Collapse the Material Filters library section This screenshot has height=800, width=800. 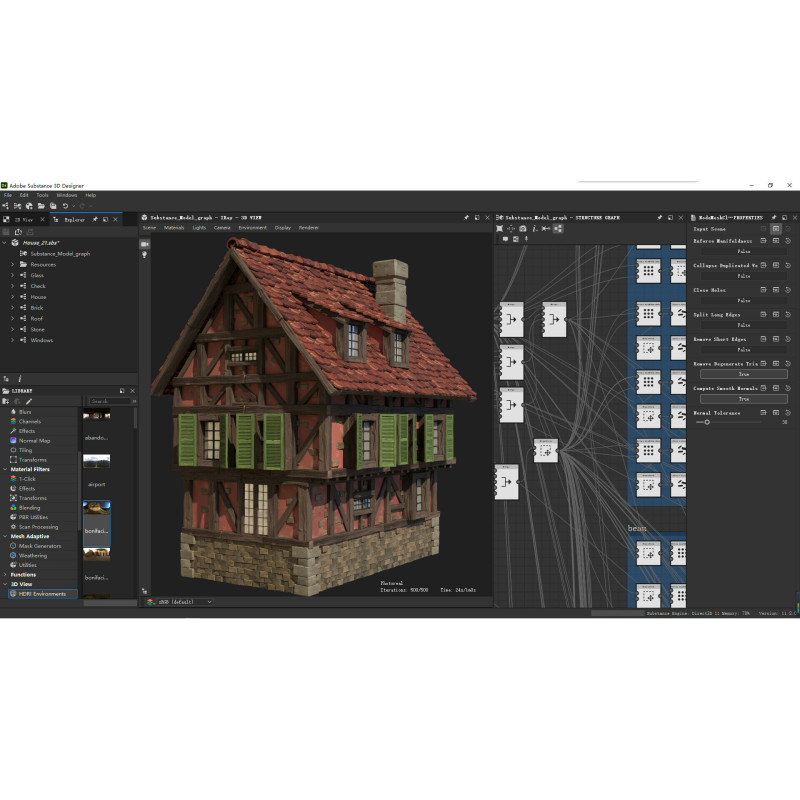tap(4, 469)
